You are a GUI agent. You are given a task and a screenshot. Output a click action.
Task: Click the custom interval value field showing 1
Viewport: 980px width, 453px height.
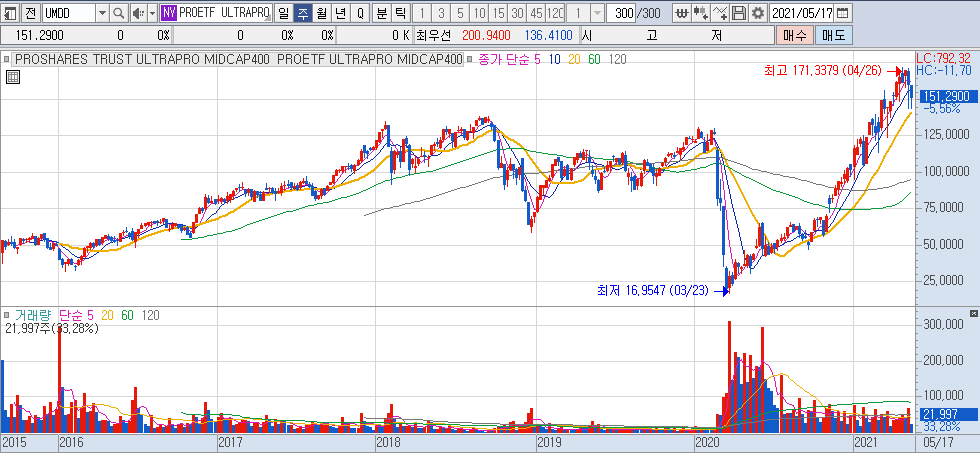[x=578, y=12]
